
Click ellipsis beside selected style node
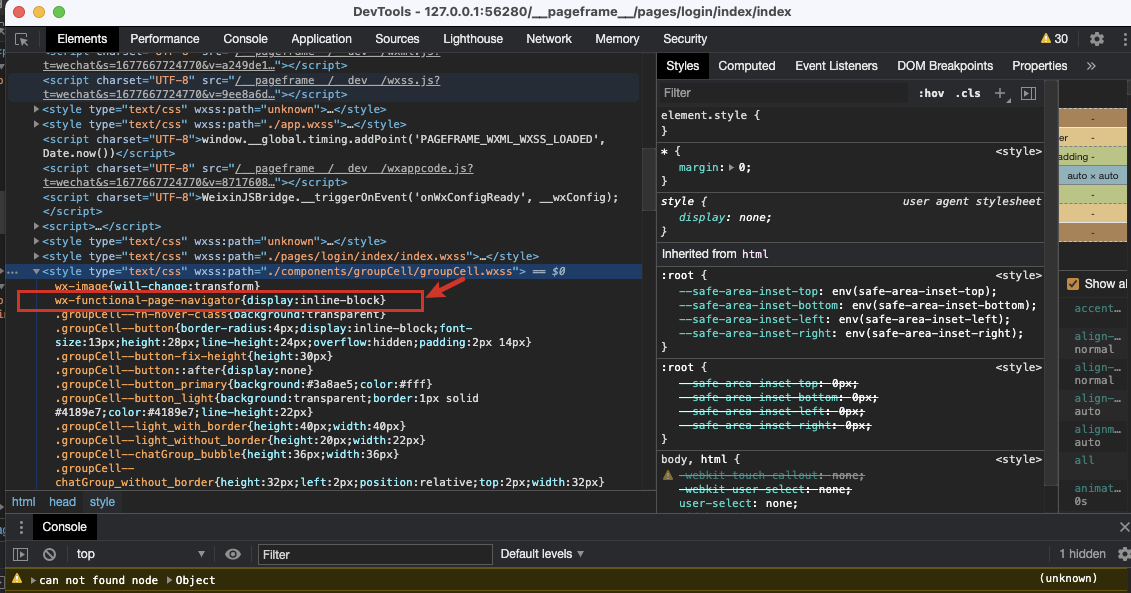point(13,272)
